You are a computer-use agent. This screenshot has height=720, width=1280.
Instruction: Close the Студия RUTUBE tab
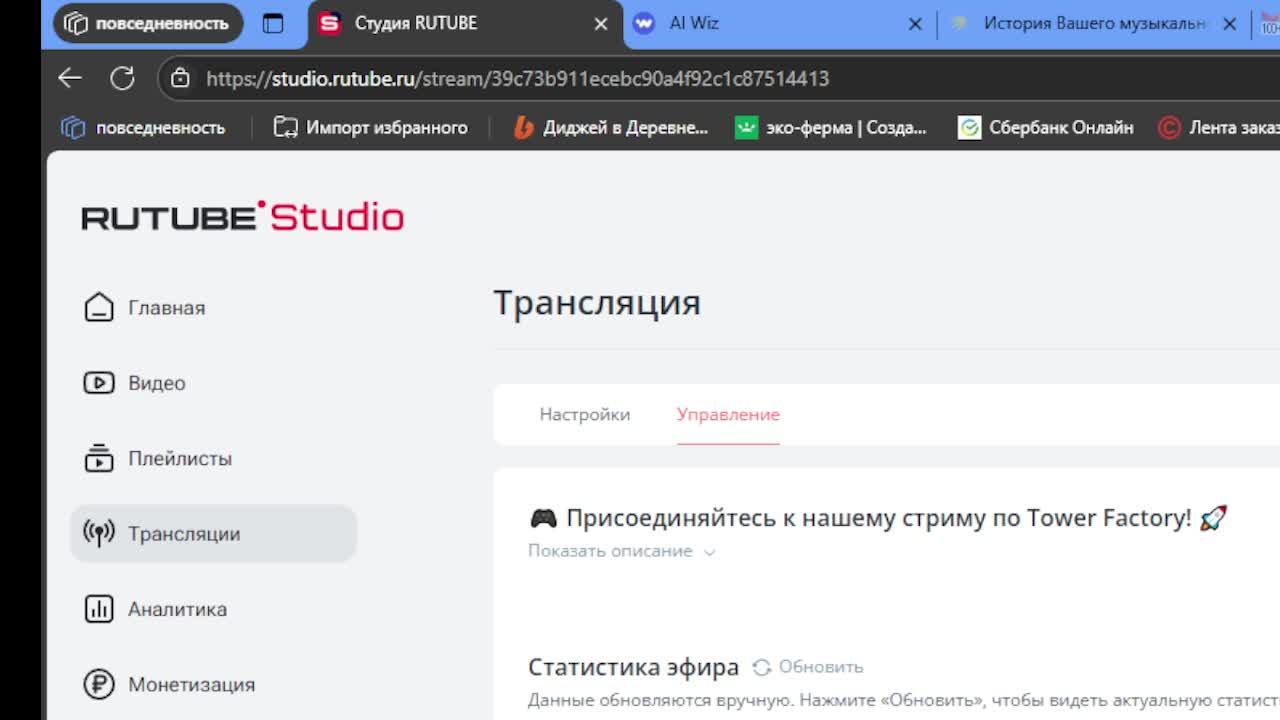(601, 23)
